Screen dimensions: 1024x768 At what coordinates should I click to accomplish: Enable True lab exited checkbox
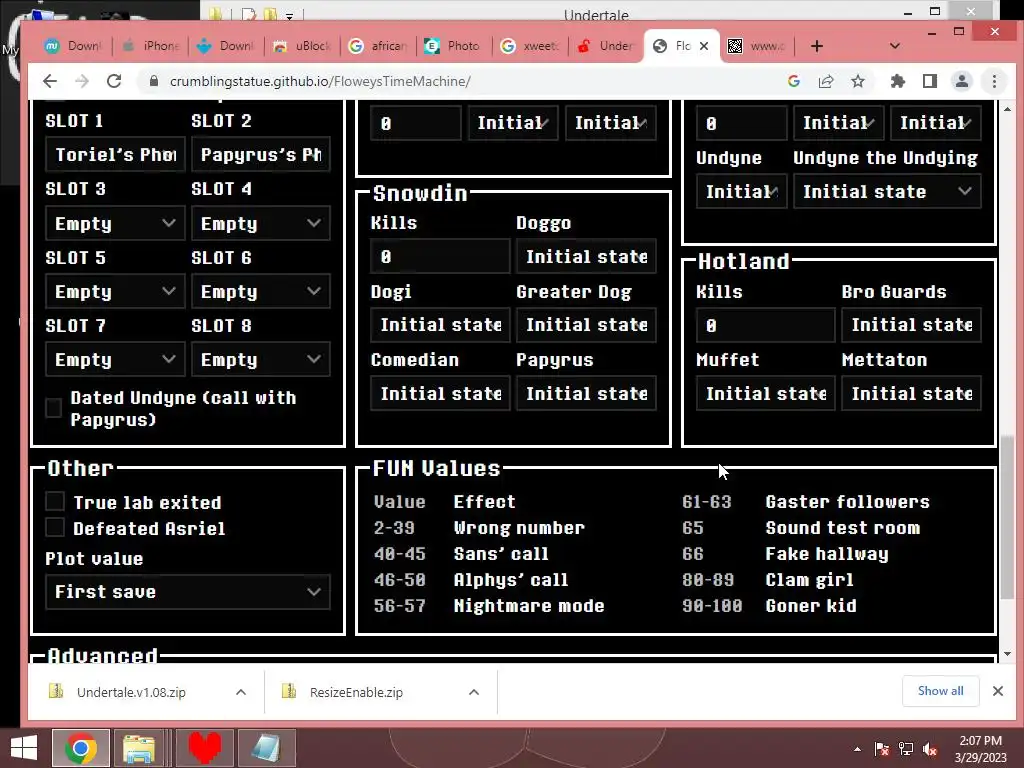pyautogui.click(x=55, y=502)
